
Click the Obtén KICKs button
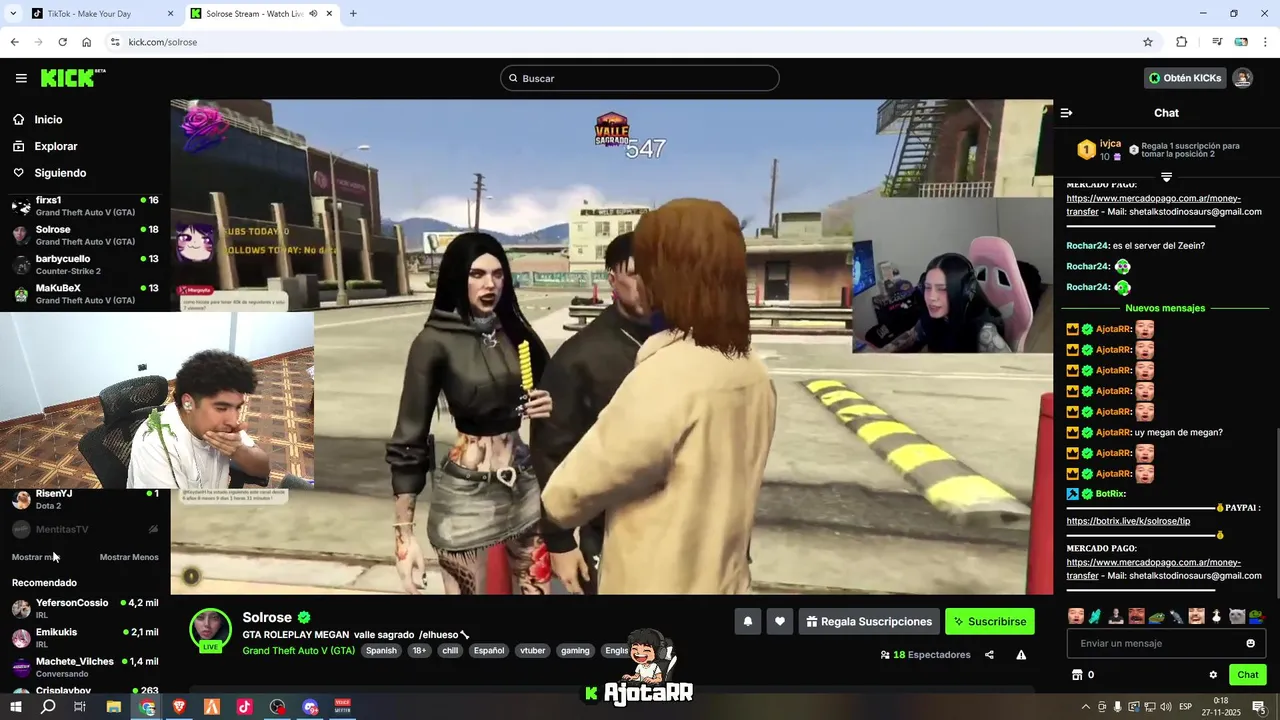click(1185, 78)
